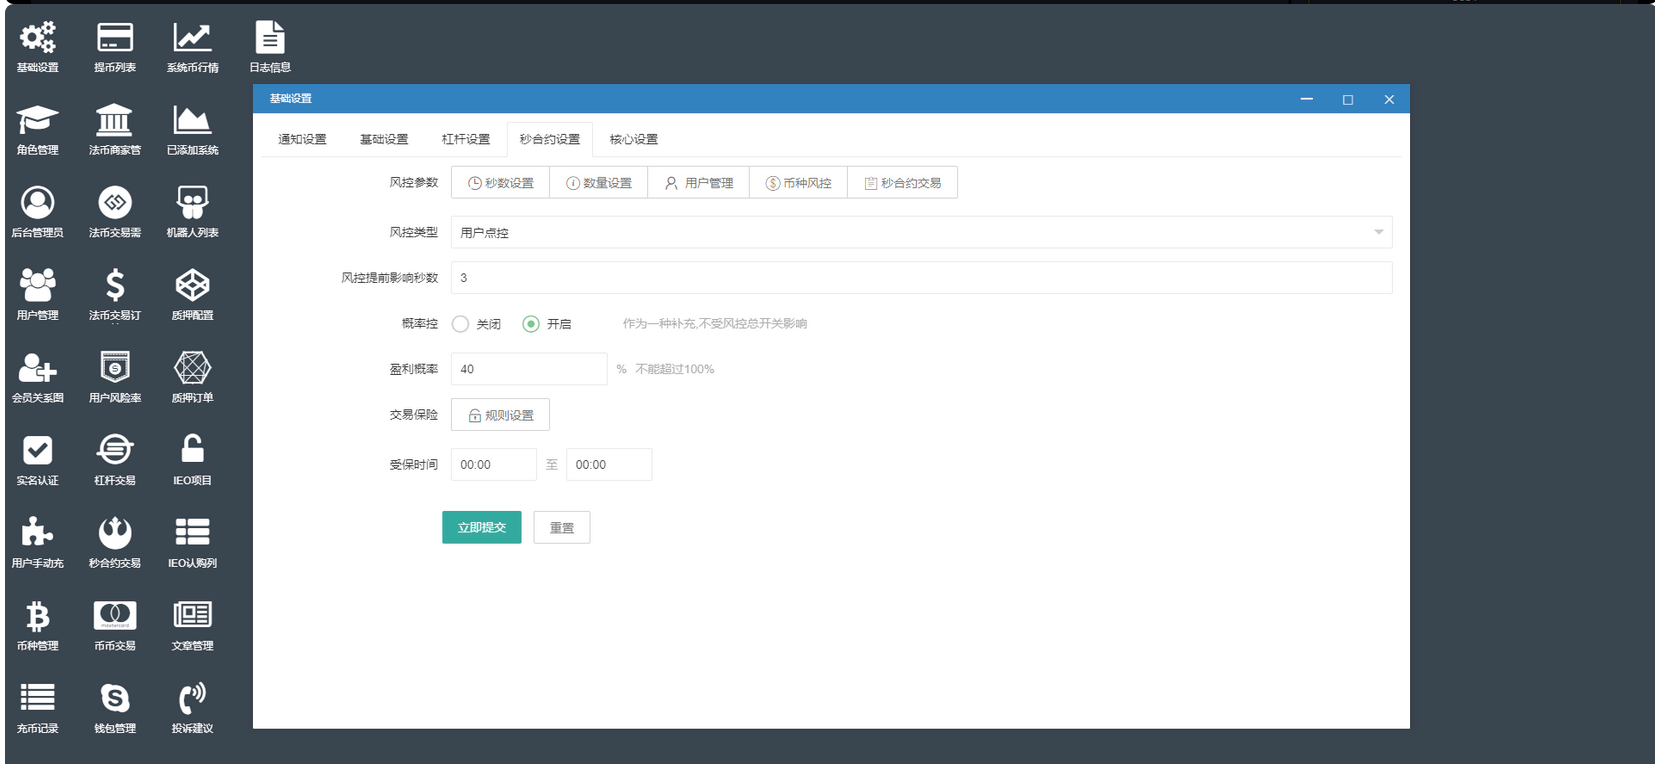
Task: Open the 机器人列表 icon
Action: 192,203
